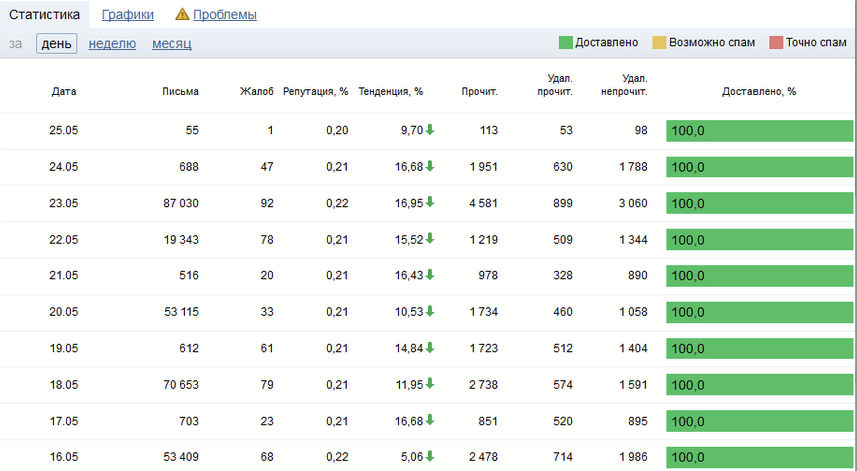Select the день period toggle

point(56,43)
